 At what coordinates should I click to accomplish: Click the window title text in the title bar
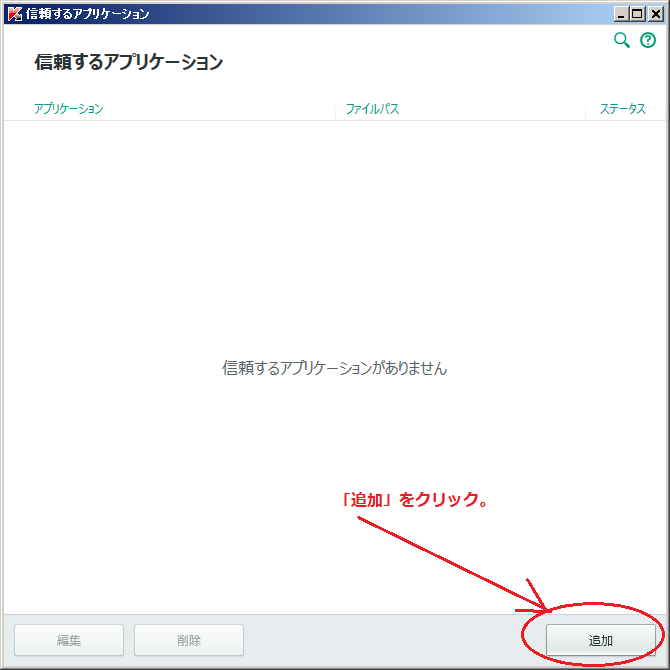coord(87,14)
